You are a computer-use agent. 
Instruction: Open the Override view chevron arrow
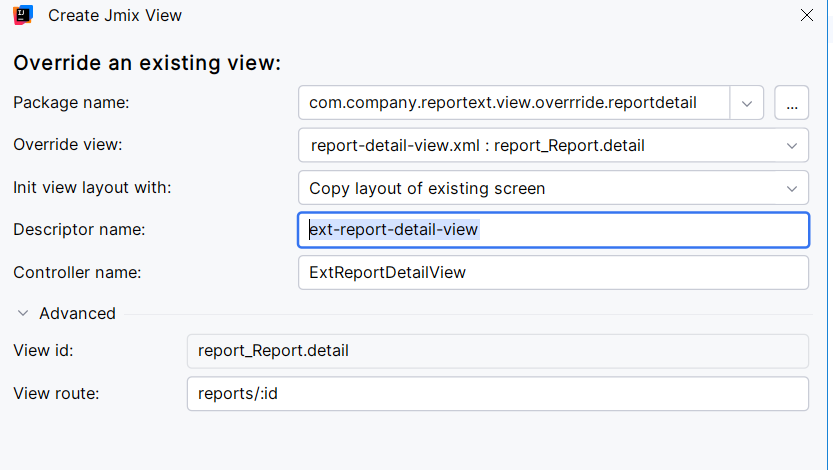coord(792,146)
